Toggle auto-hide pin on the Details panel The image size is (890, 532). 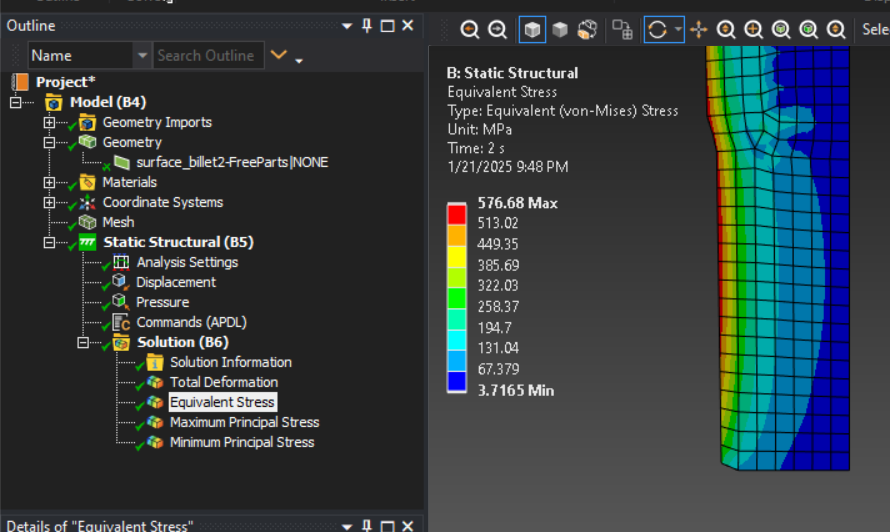(367, 526)
